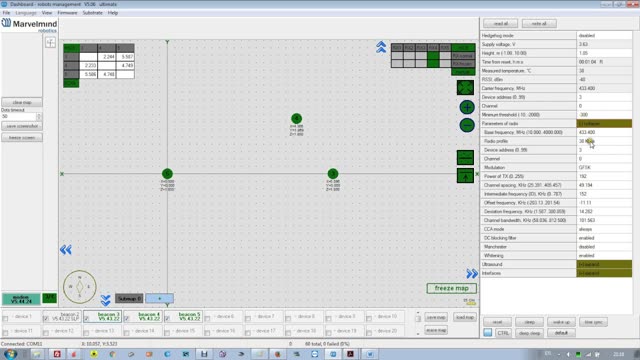Click the load map button
The image size is (640, 360).
464,317
